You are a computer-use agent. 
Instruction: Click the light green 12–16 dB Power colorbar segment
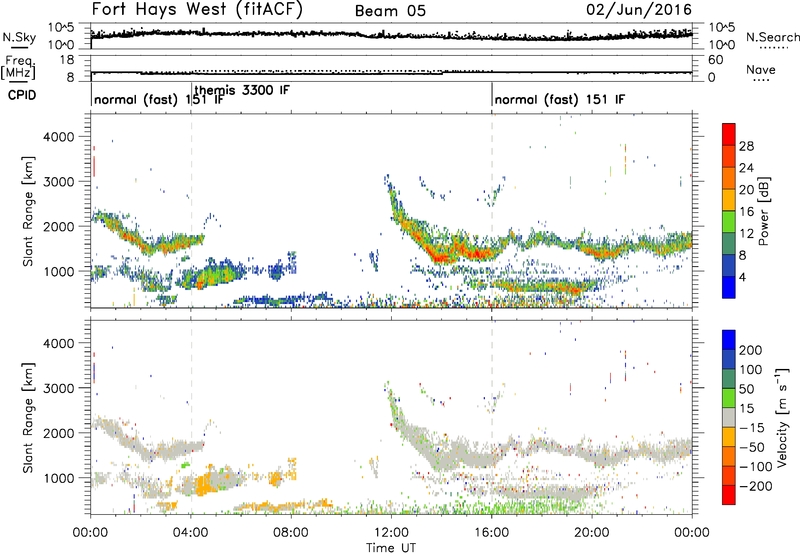click(729, 222)
